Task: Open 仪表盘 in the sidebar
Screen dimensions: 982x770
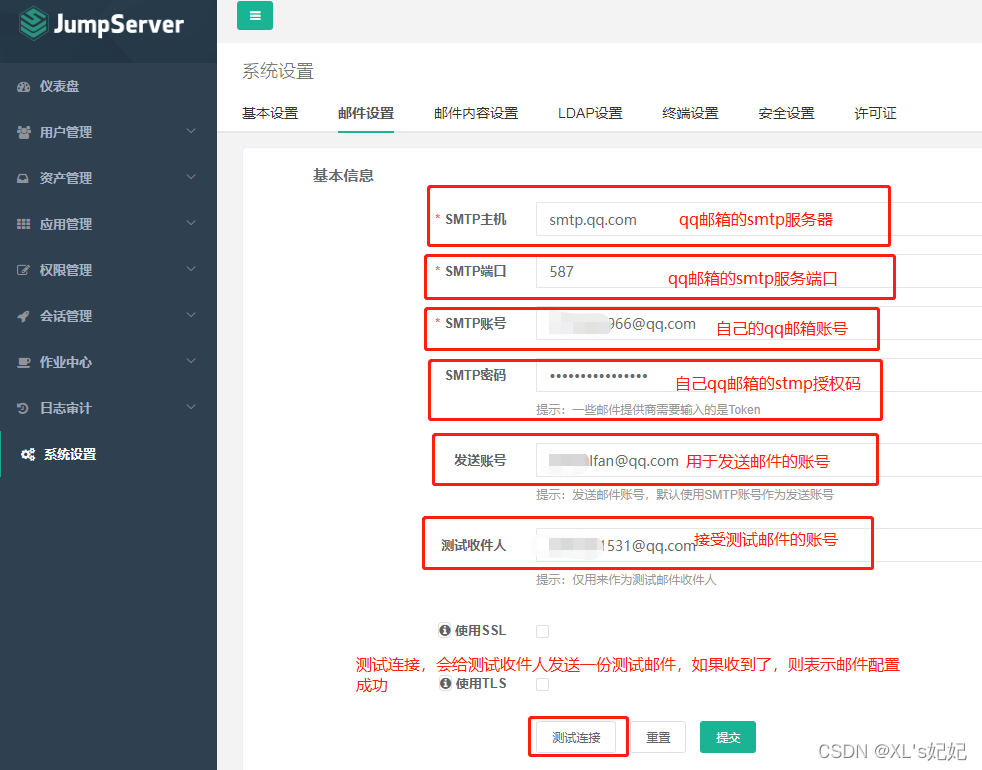Action: (108, 86)
